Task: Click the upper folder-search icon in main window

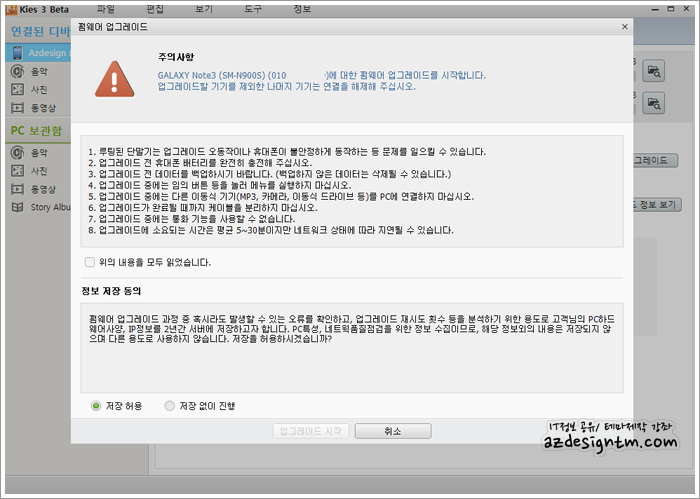Action: [654, 71]
